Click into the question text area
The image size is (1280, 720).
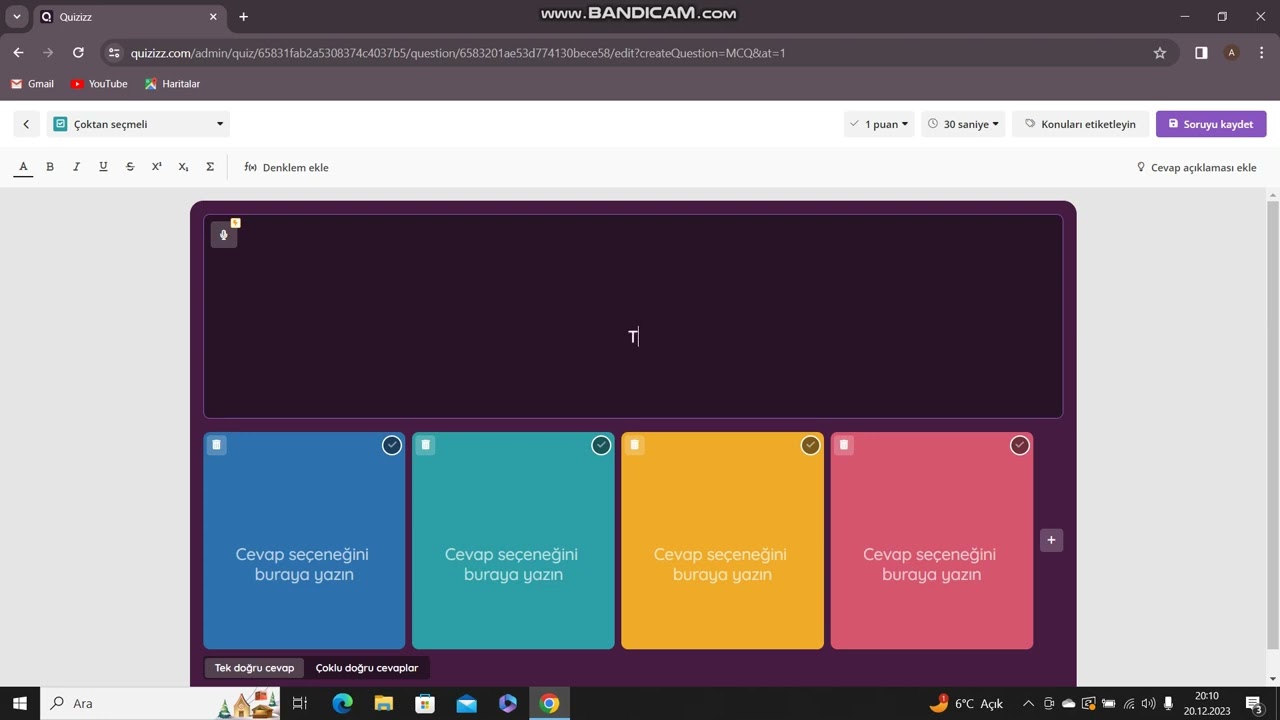633,316
